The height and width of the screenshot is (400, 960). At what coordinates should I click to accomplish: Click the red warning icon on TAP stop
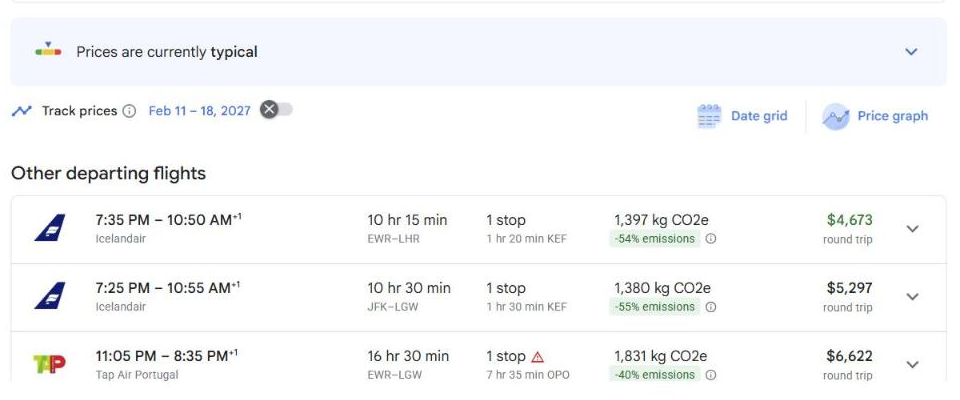[538, 357]
